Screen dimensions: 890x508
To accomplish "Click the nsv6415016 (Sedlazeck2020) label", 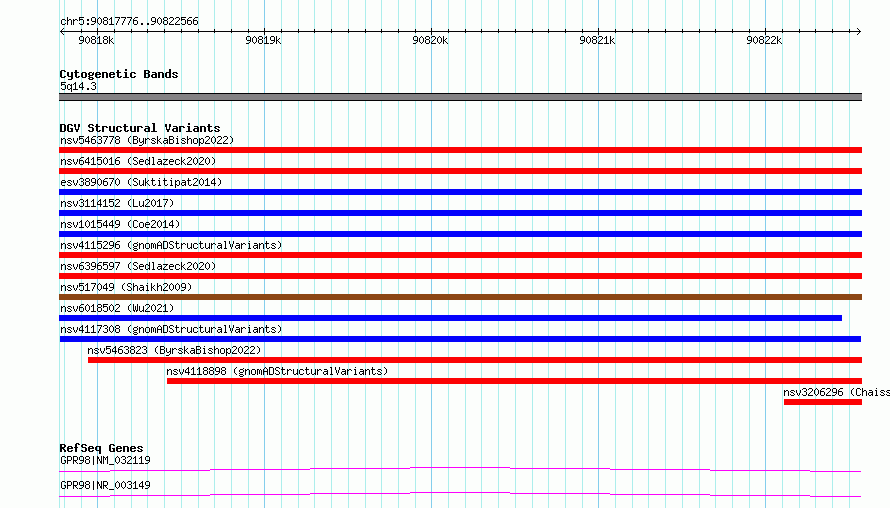I will pos(138,161).
